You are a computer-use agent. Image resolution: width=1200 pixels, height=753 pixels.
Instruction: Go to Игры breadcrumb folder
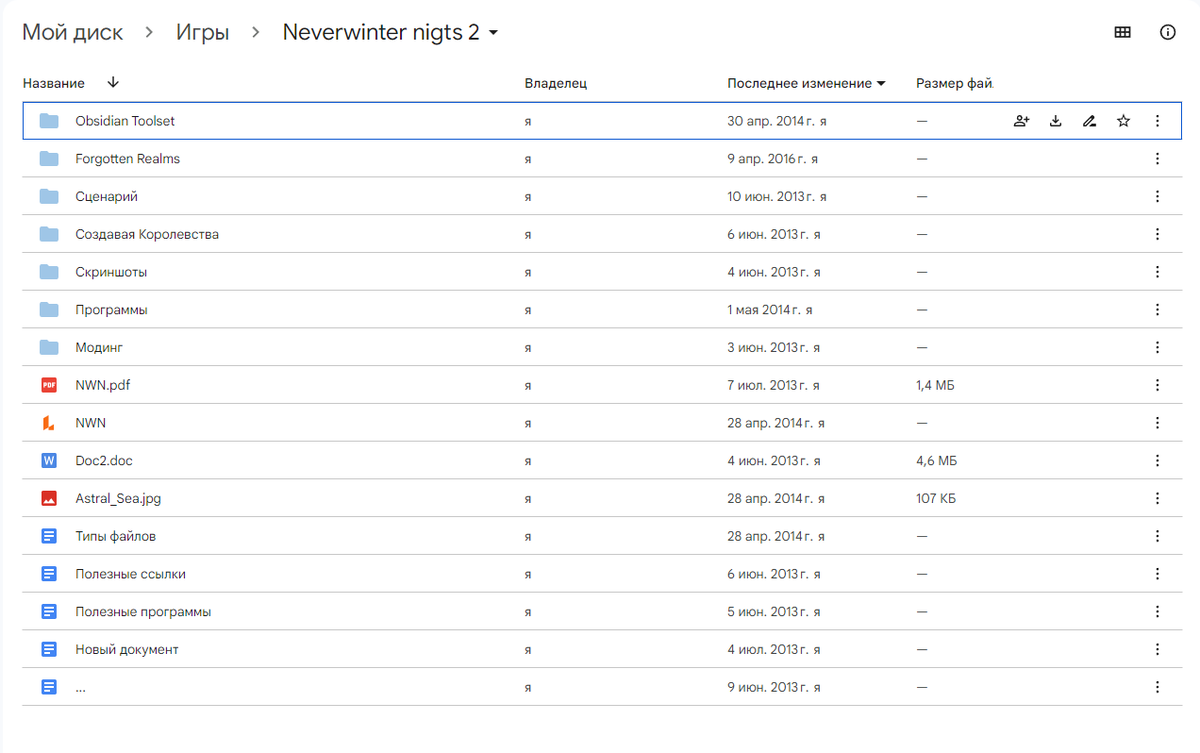tap(203, 32)
